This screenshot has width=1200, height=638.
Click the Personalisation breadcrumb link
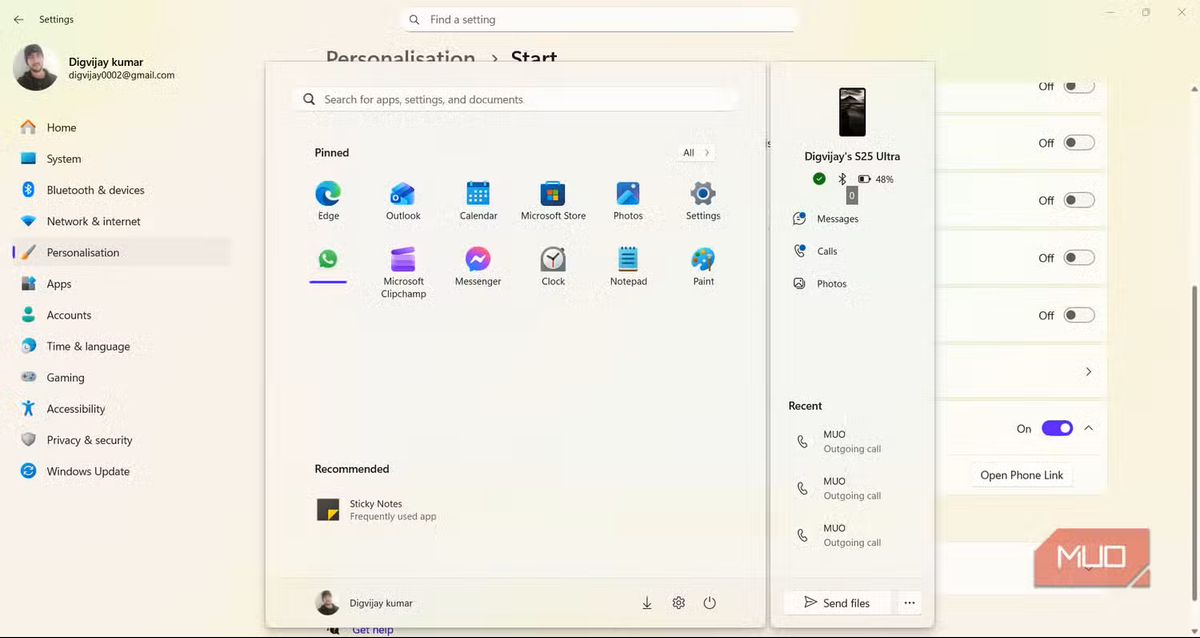[x=400, y=58]
